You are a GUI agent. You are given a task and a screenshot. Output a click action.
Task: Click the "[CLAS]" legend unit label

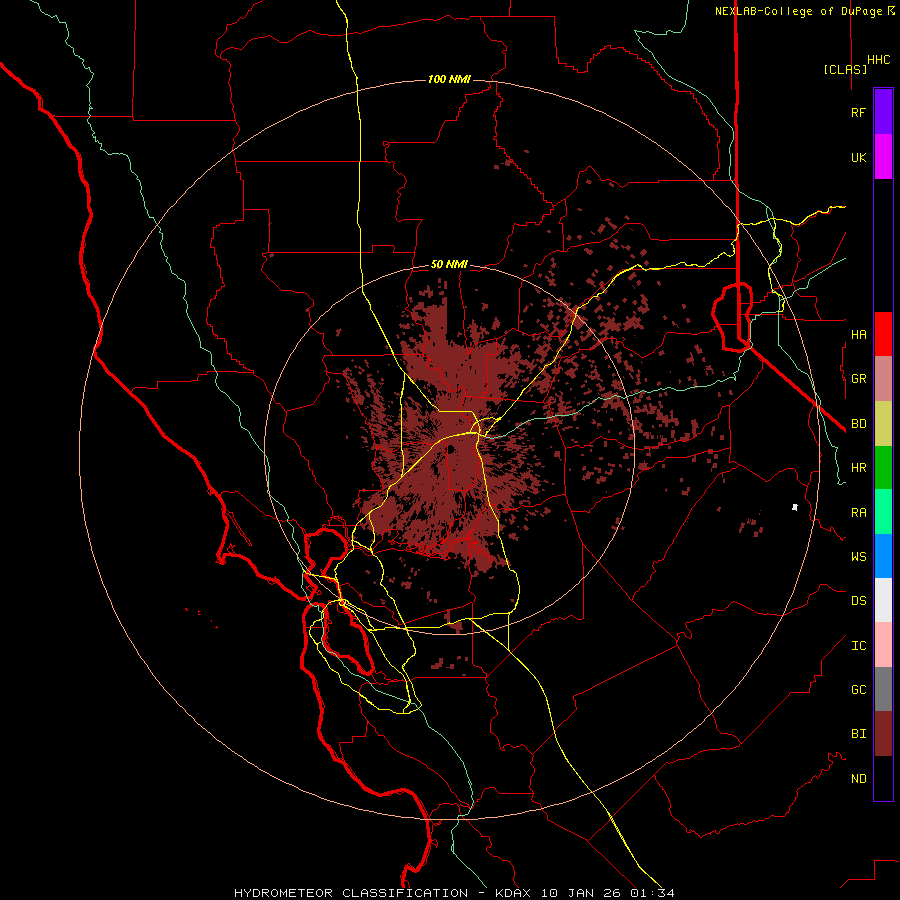point(845,69)
